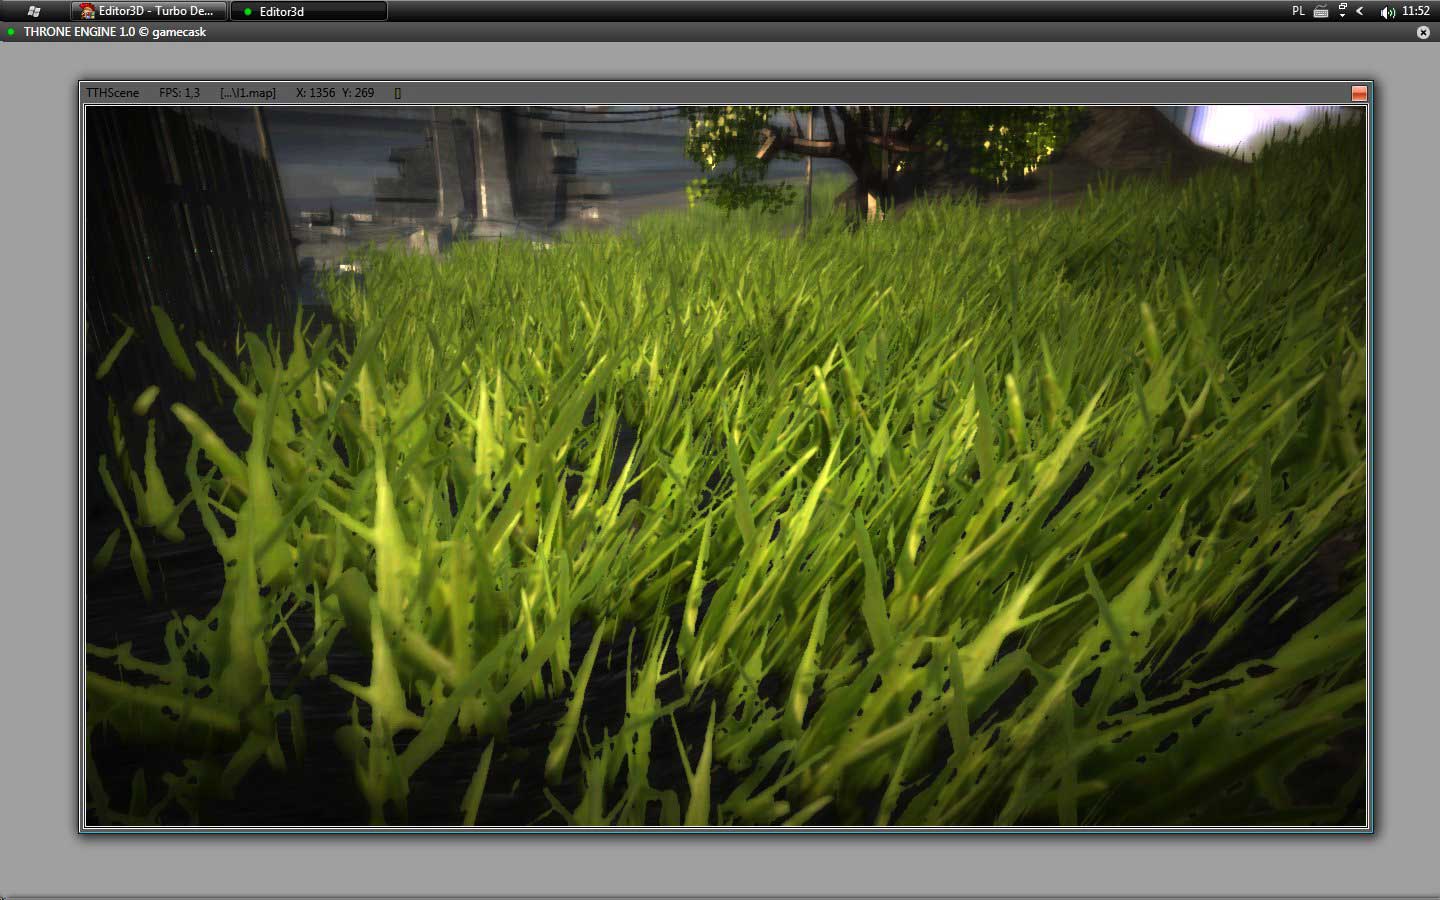Click the 11:52 clock
1440x900 pixels.
coord(1416,11)
